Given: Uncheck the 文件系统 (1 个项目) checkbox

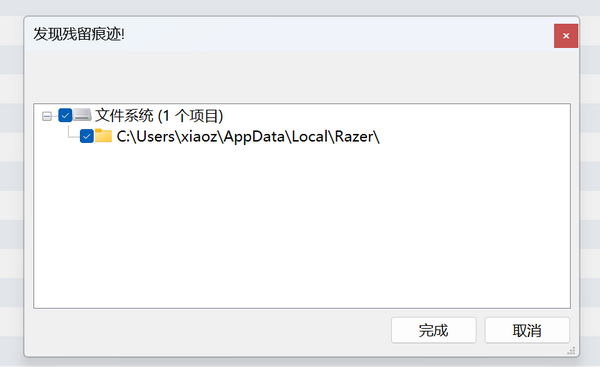Looking at the screenshot, I should 65,115.
